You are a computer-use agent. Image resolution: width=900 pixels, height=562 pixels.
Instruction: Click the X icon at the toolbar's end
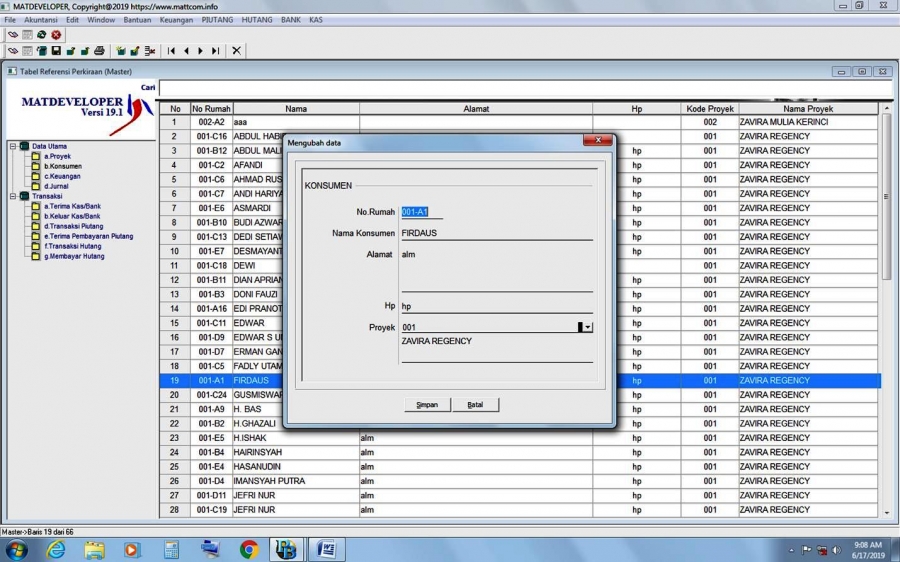(237, 50)
